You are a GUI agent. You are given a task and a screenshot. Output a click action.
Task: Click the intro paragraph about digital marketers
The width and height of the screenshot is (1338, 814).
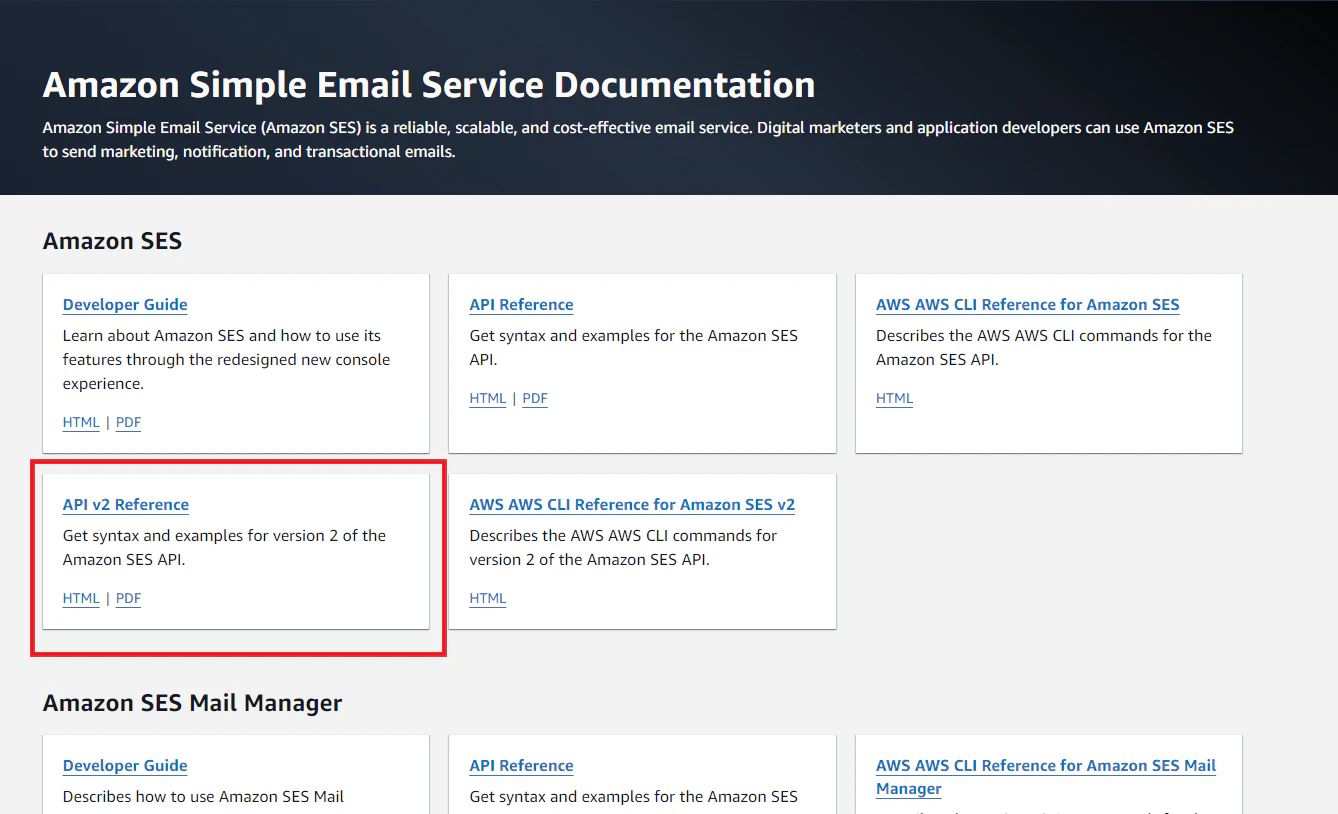point(638,140)
